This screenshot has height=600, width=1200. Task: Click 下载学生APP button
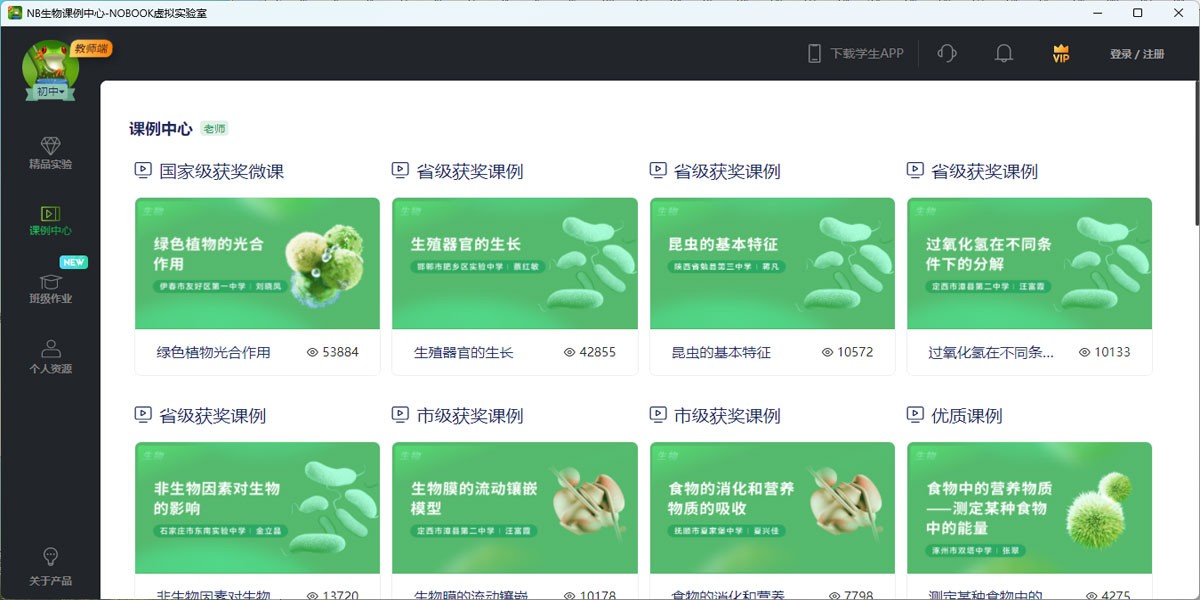pyautogui.click(x=866, y=54)
